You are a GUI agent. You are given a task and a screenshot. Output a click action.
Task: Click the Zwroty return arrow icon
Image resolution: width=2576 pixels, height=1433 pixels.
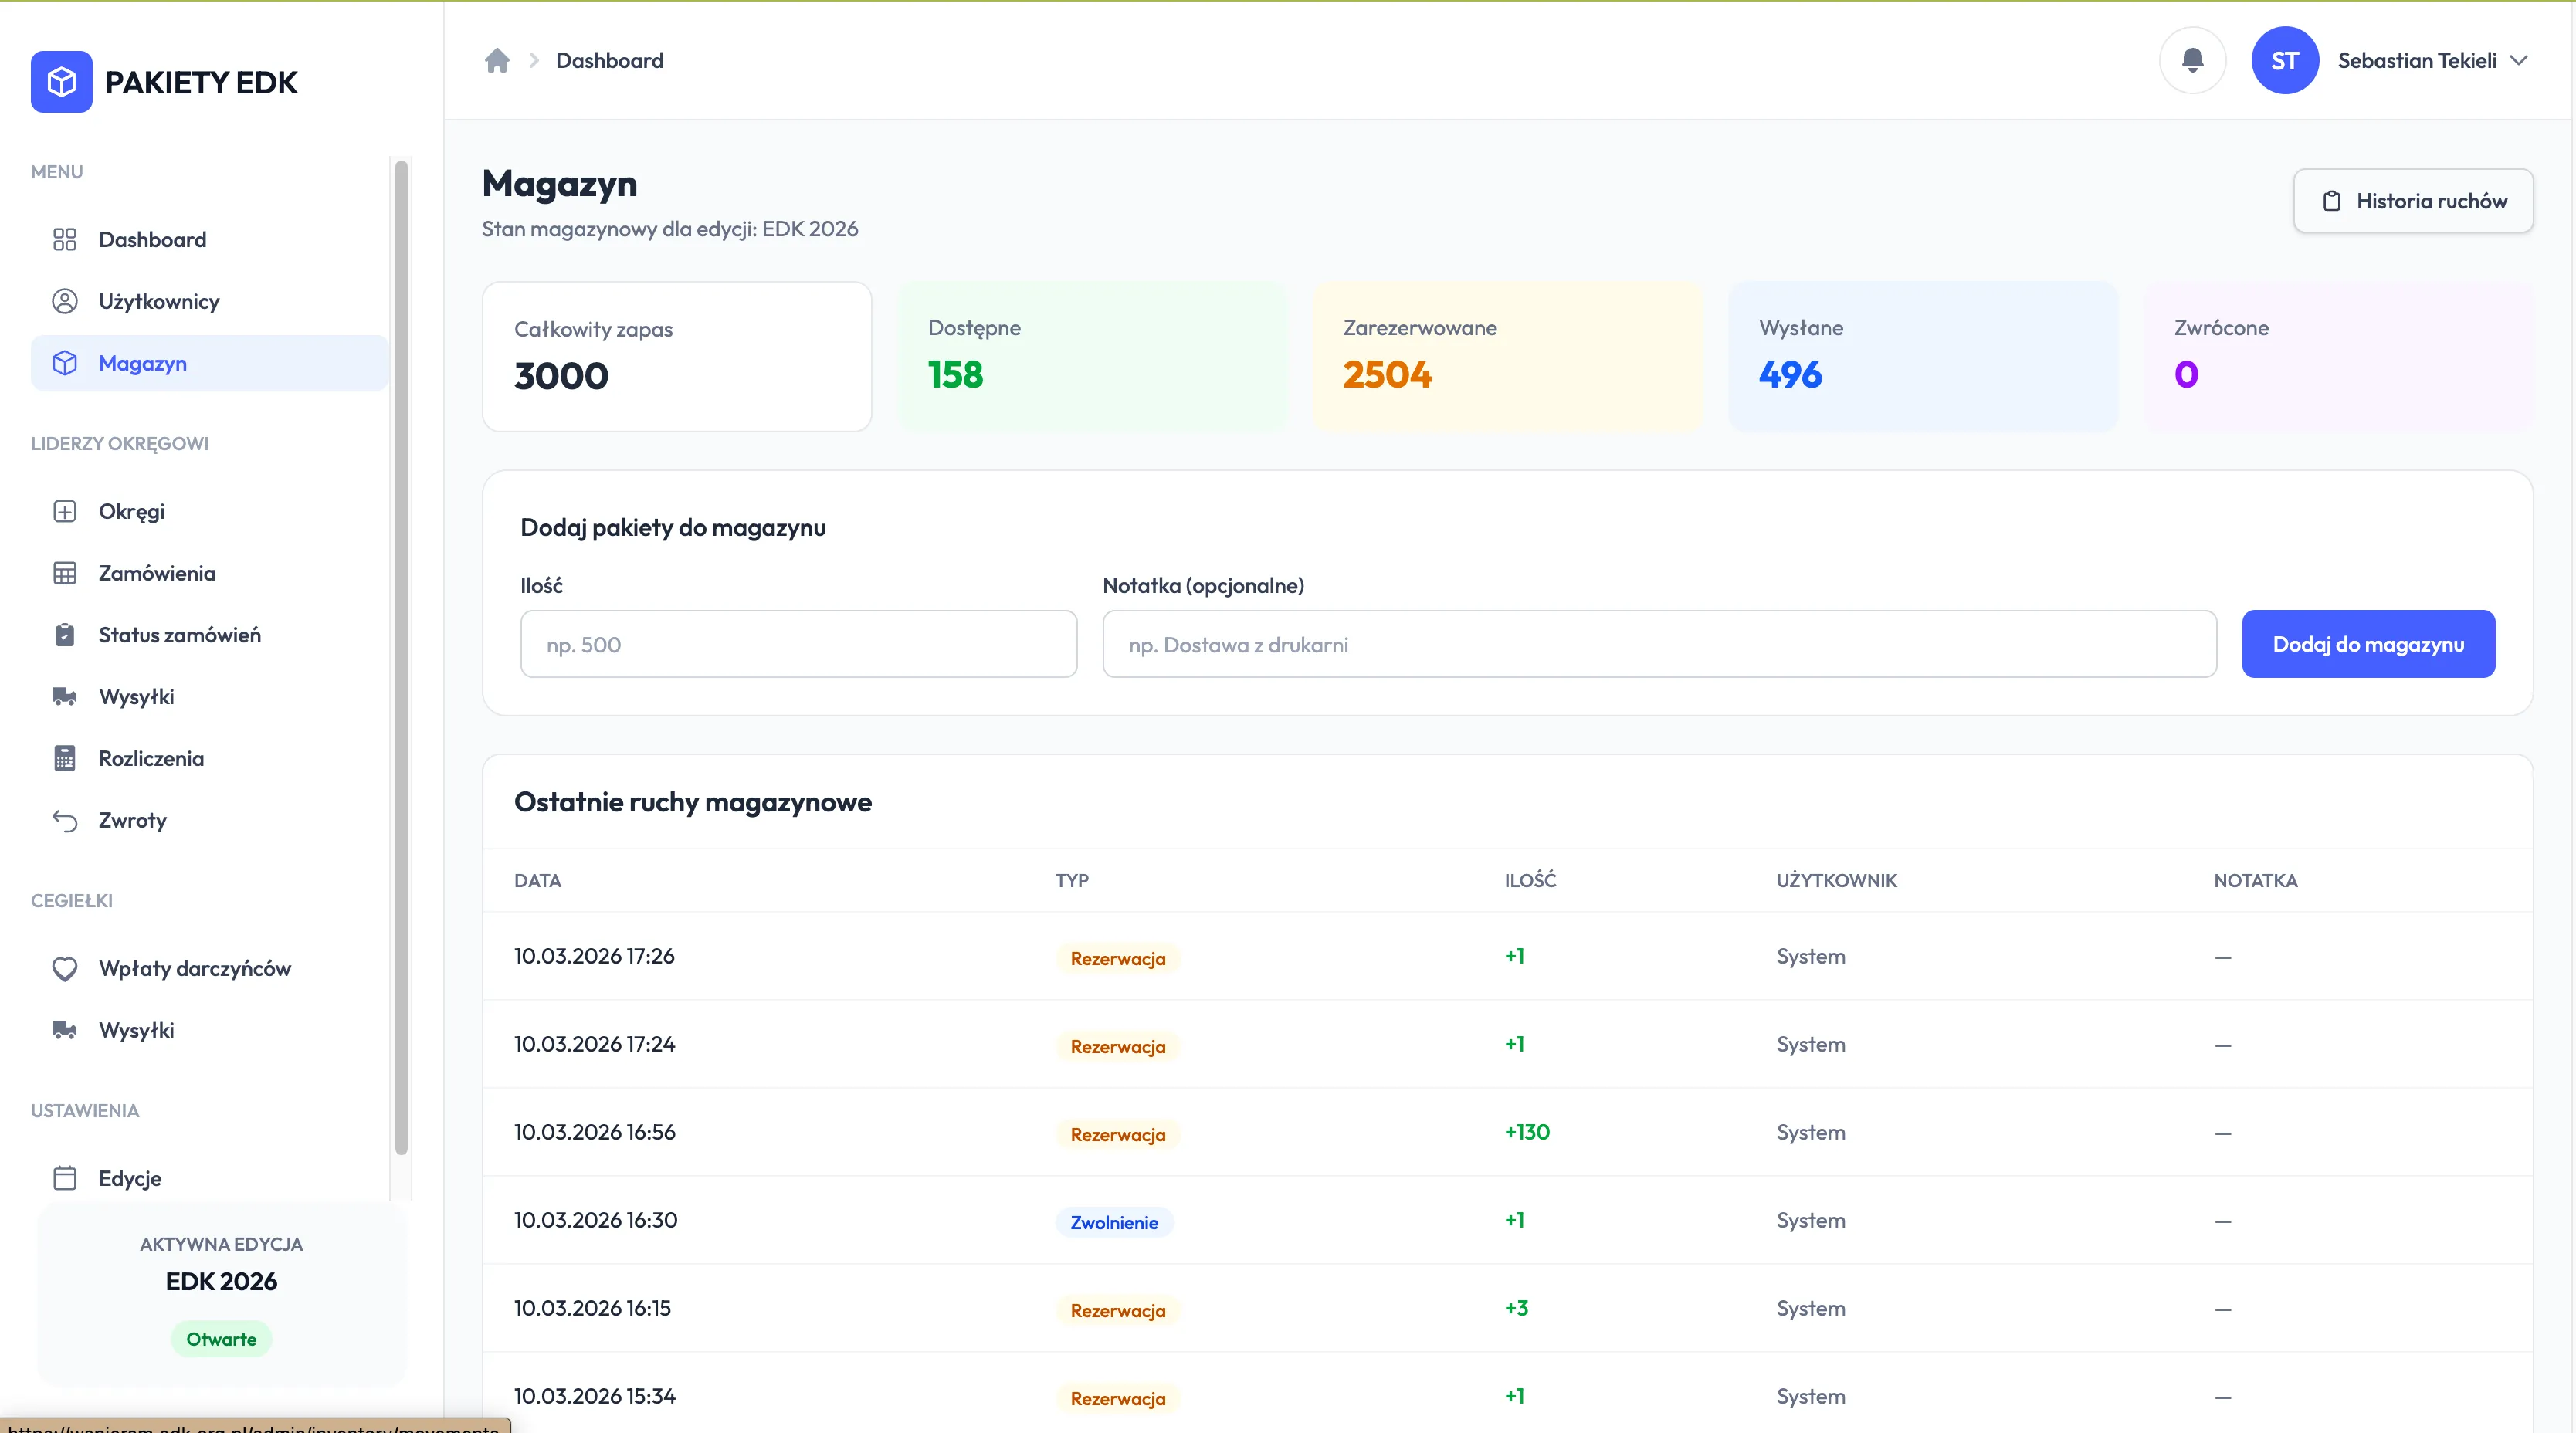pos(65,821)
